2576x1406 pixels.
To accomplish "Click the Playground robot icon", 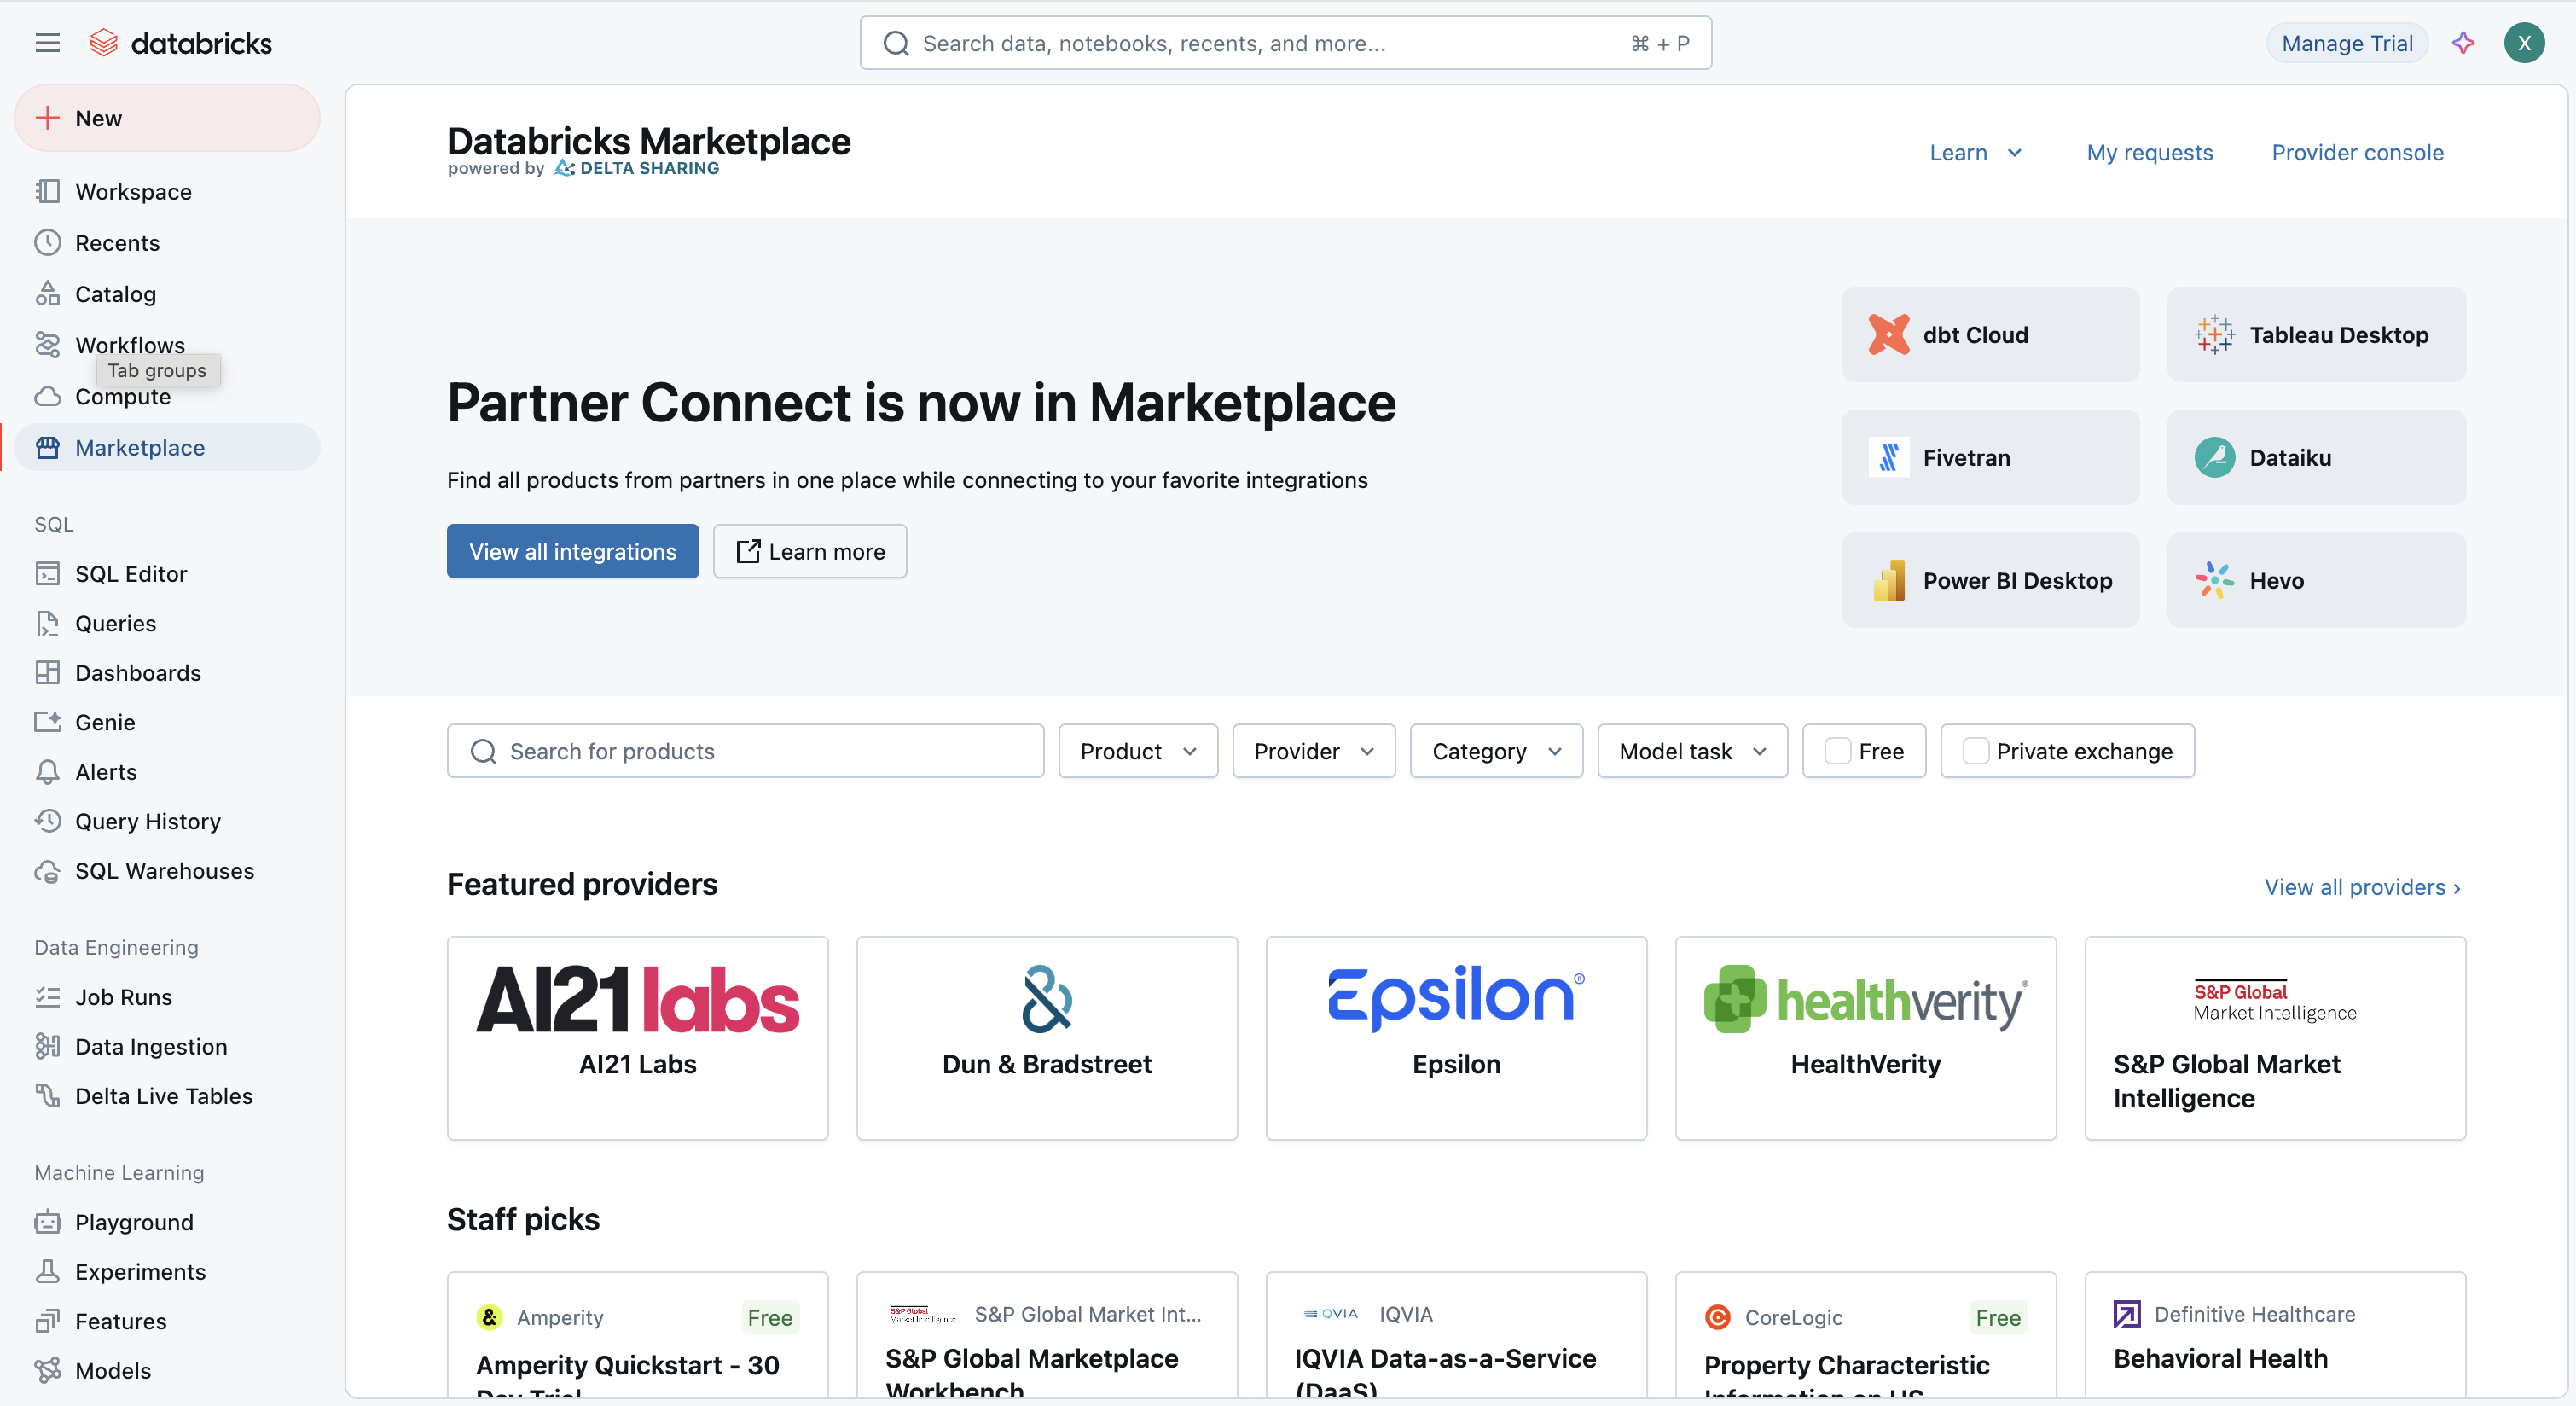I will [48, 1221].
